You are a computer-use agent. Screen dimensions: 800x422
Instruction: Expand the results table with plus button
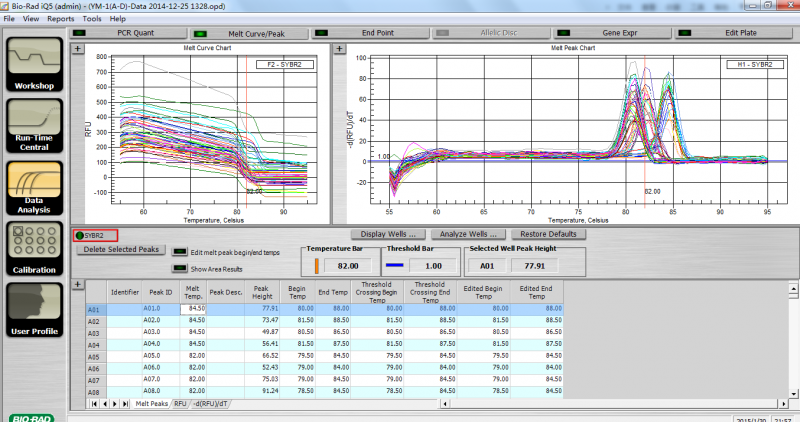(x=77, y=285)
